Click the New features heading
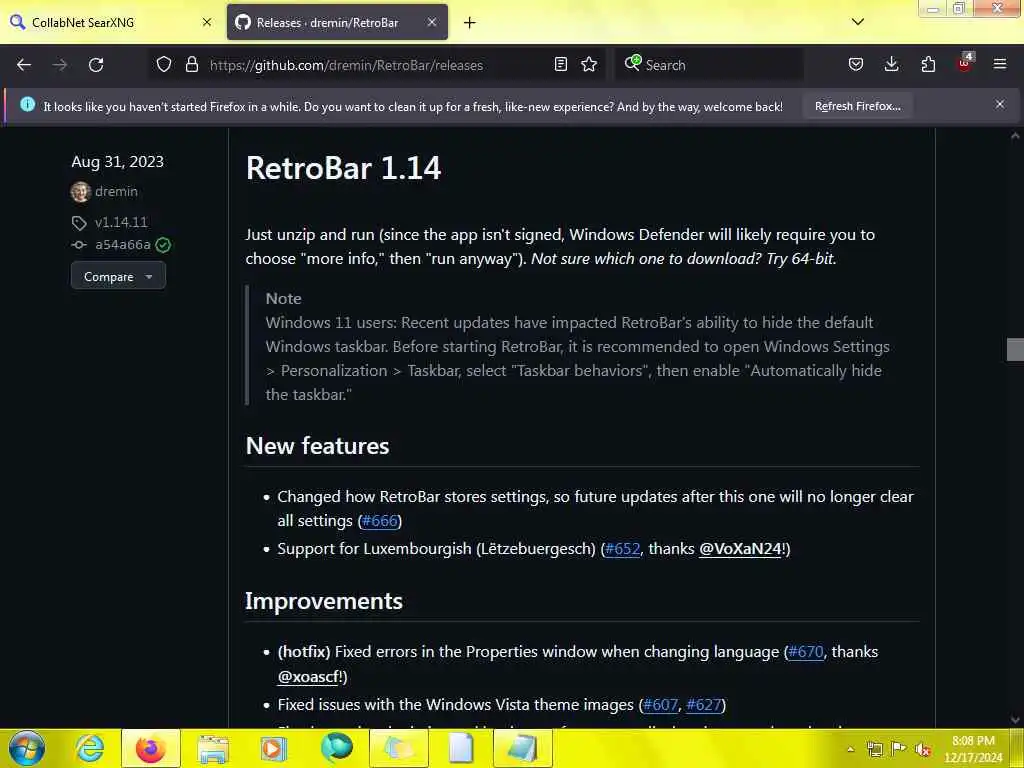Image resolution: width=1024 pixels, height=768 pixels. [x=317, y=446]
